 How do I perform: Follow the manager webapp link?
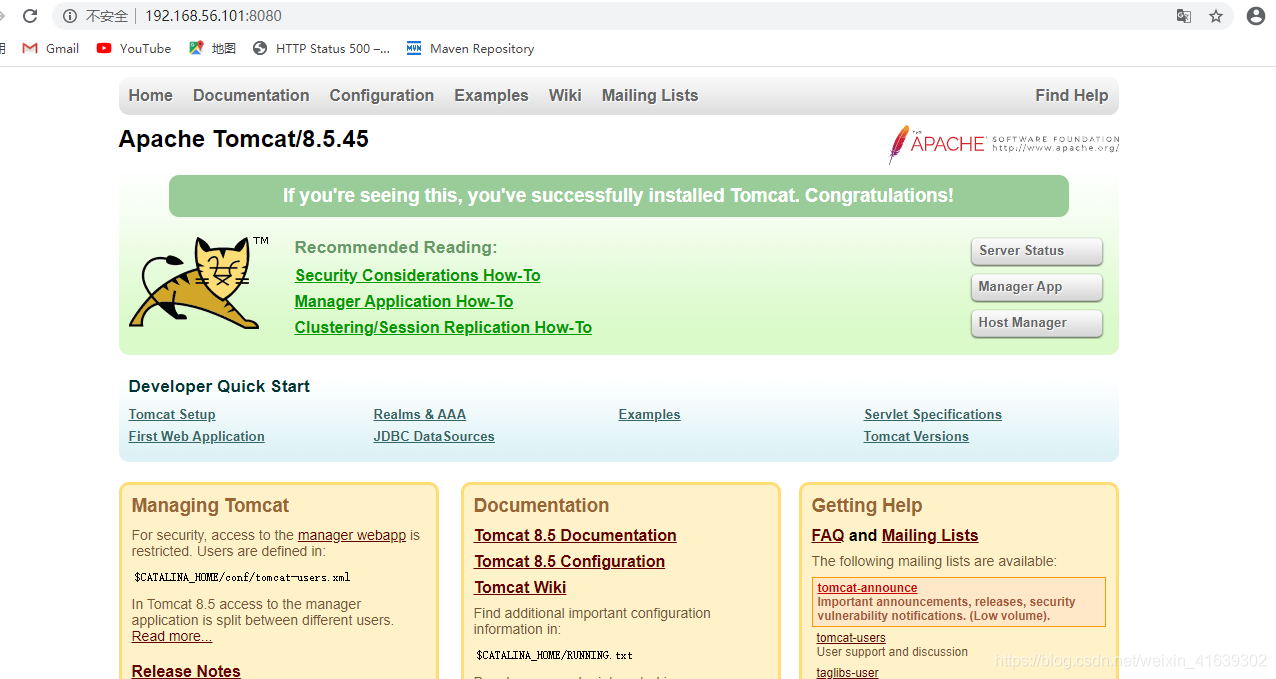tap(352, 536)
